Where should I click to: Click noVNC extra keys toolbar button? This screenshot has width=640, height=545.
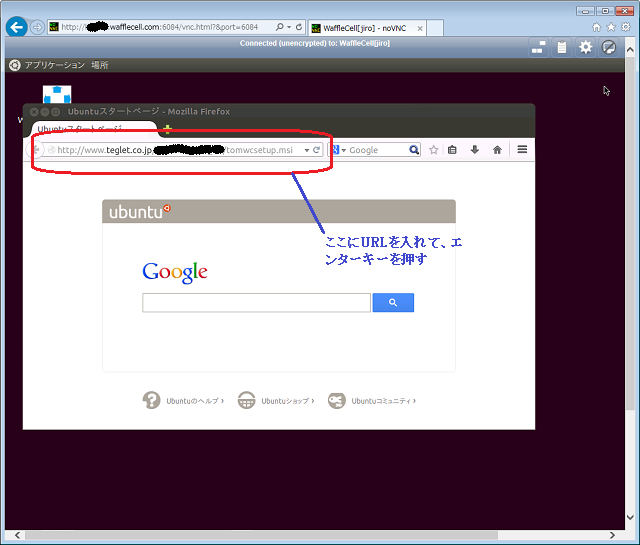click(539, 47)
